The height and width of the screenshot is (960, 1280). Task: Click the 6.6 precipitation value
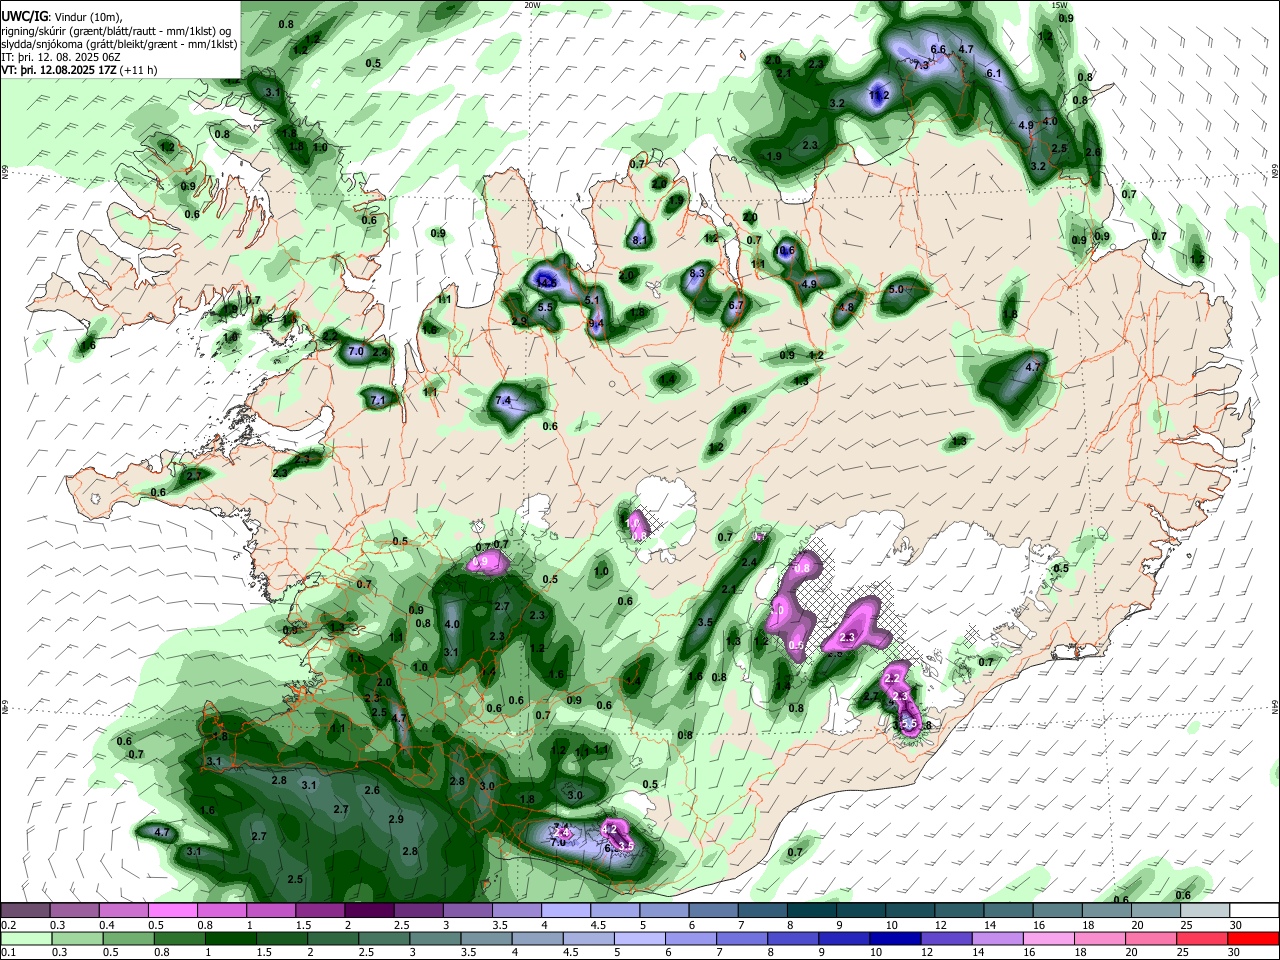(938, 49)
